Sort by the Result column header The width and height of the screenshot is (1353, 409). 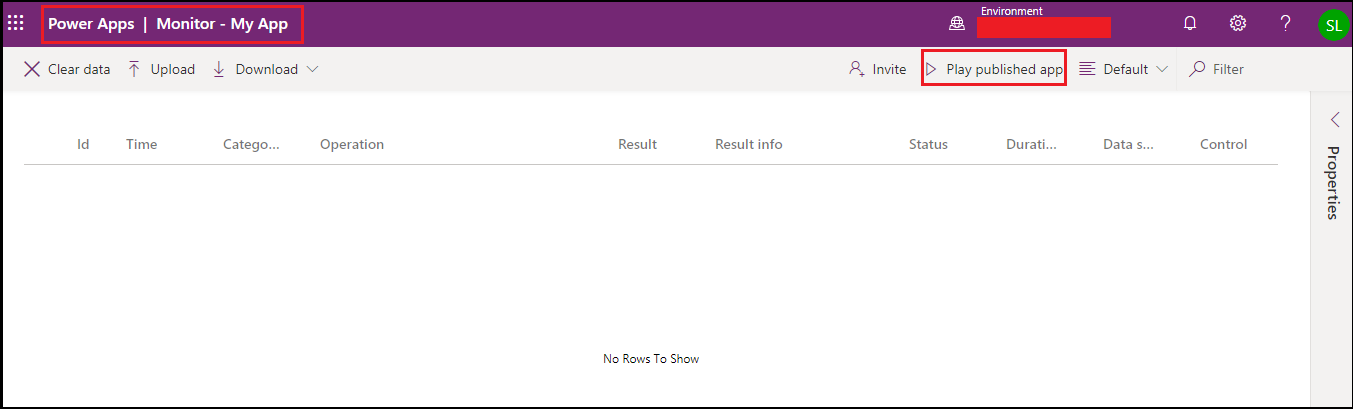[x=637, y=144]
